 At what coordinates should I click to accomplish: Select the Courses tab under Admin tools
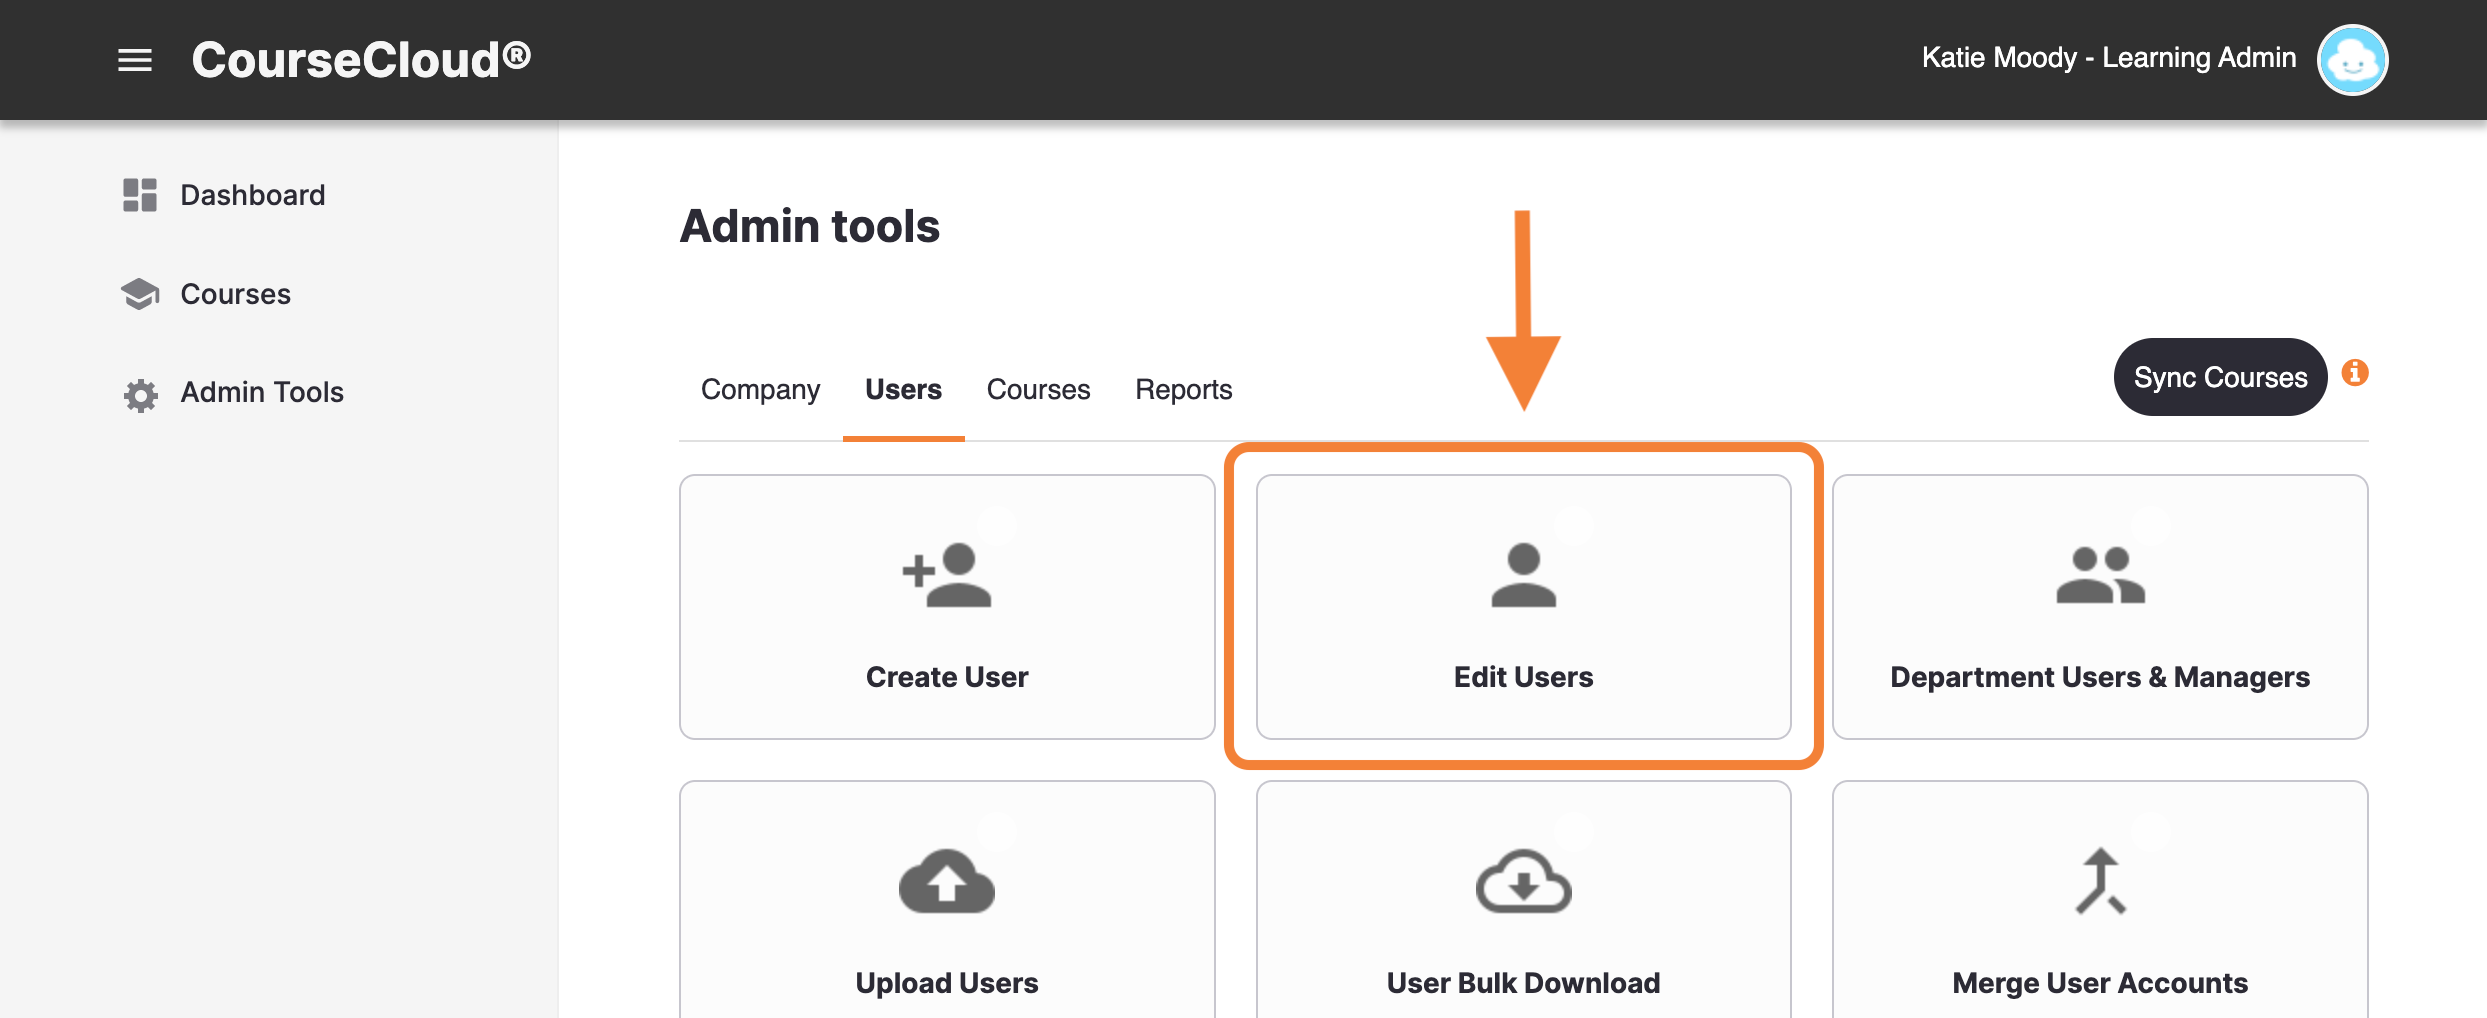click(x=1037, y=390)
